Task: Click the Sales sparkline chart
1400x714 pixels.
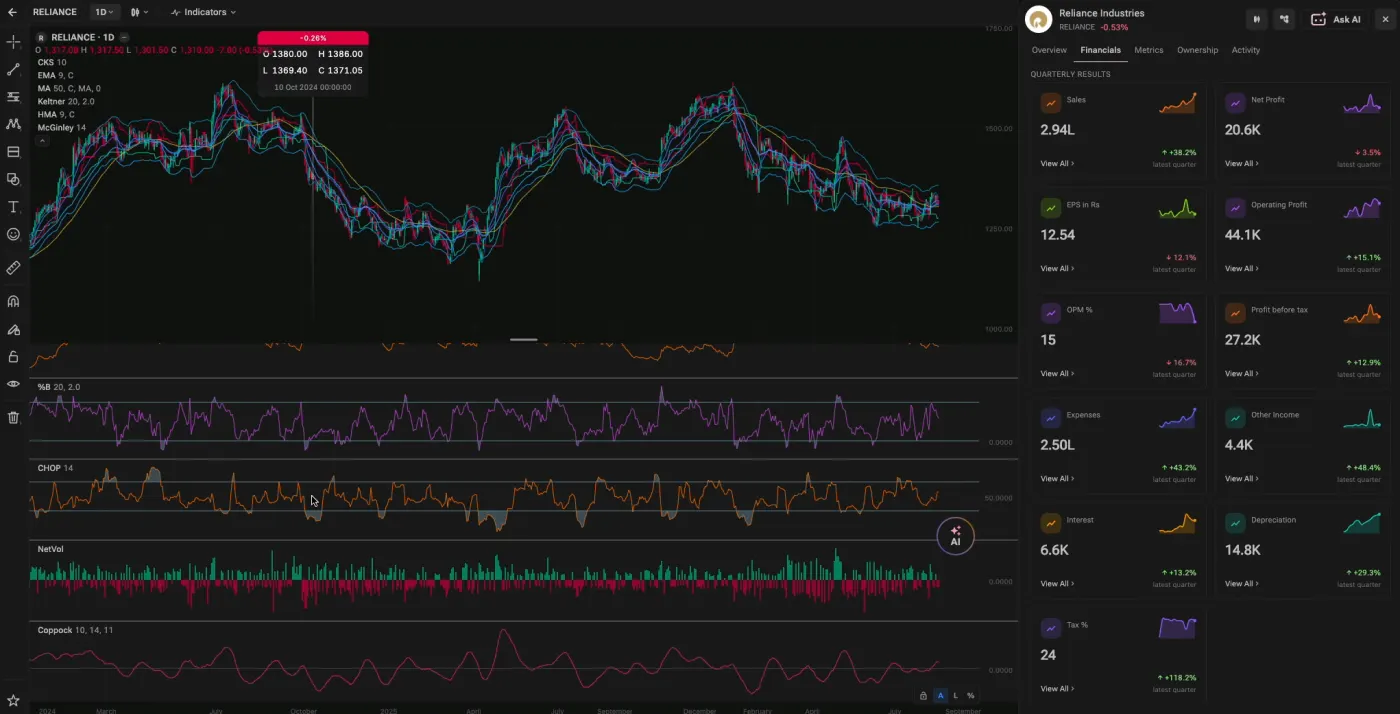Action: pyautogui.click(x=1177, y=103)
